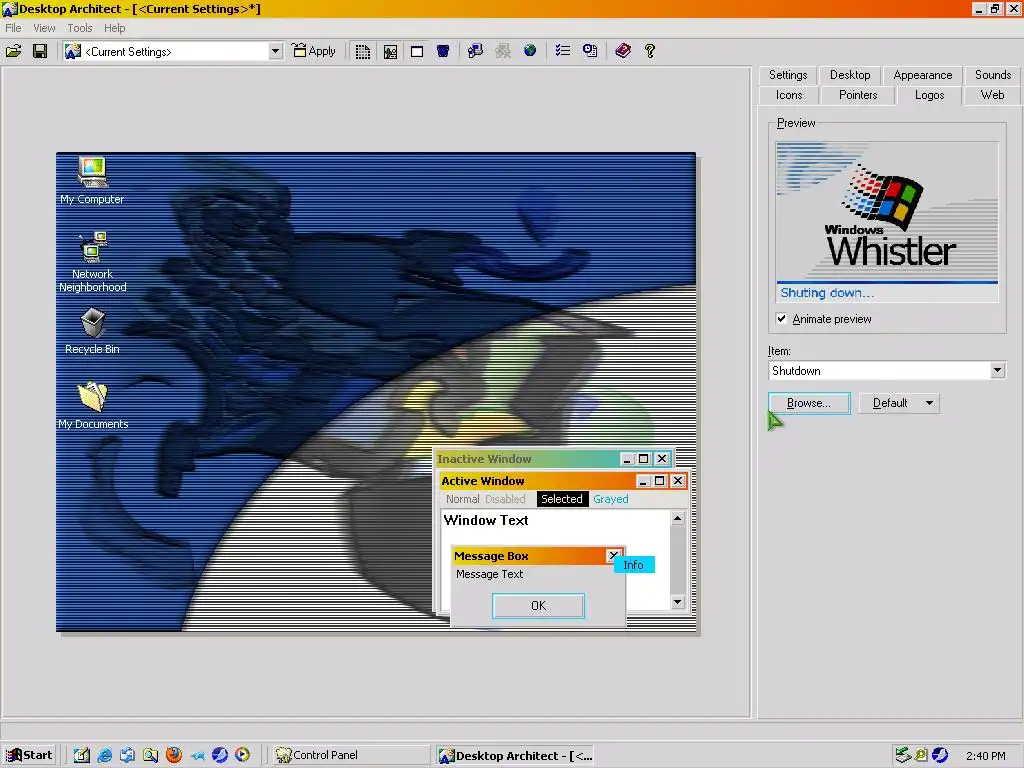Open the Help menu
The height and width of the screenshot is (768, 1024).
click(114, 28)
